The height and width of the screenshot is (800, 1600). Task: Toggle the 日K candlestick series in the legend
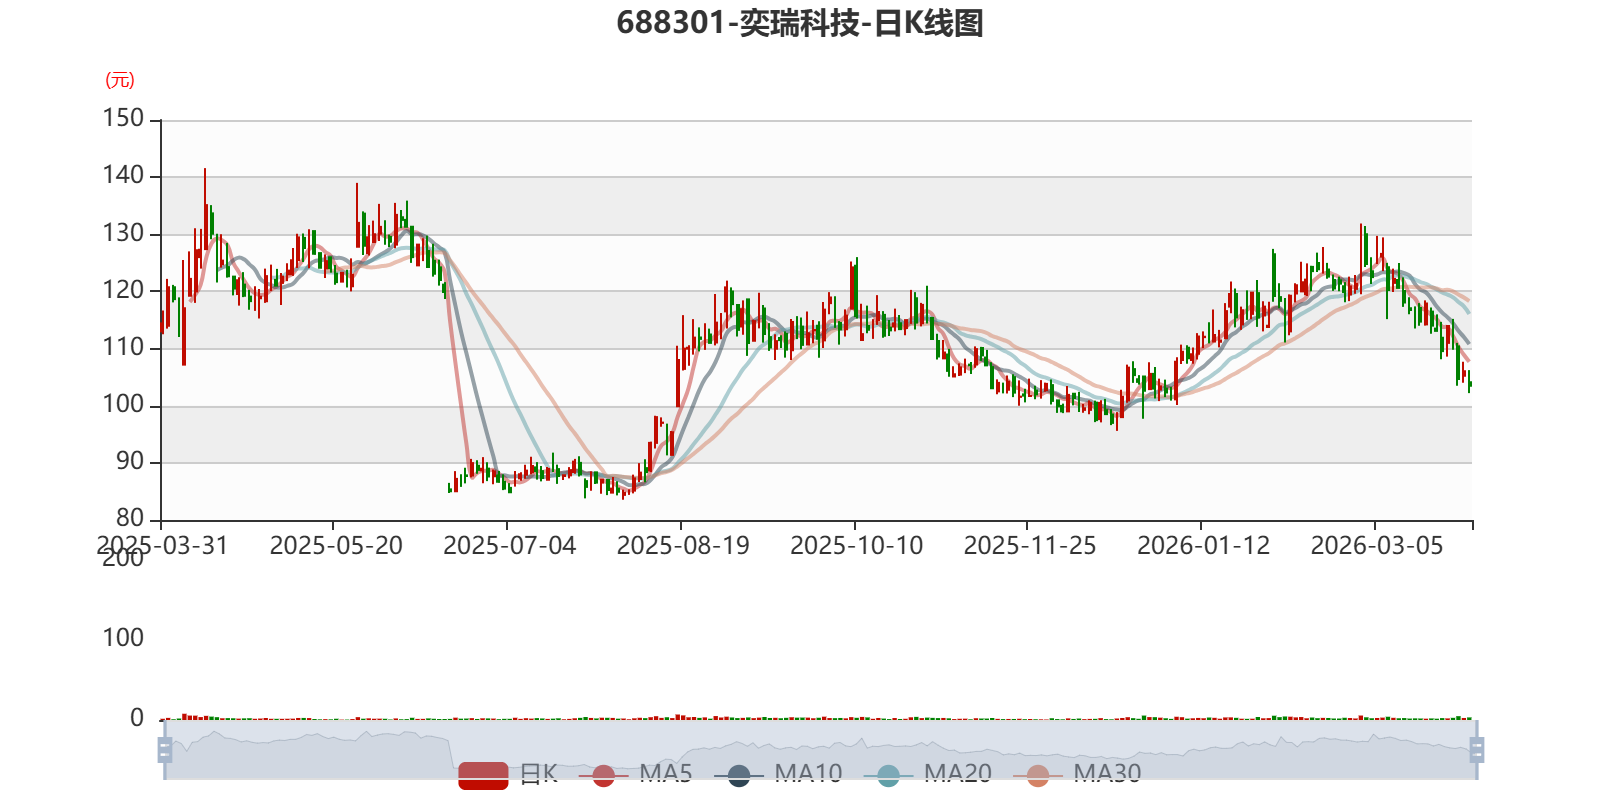pos(508,775)
